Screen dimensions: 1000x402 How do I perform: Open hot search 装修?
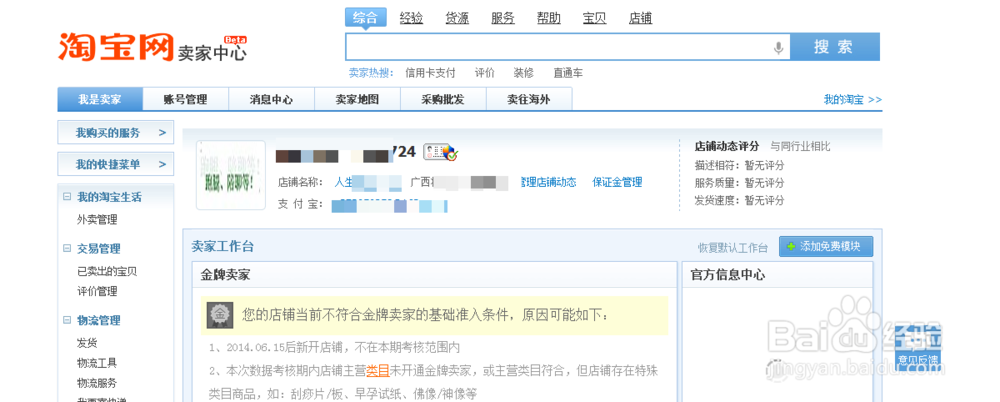524,73
